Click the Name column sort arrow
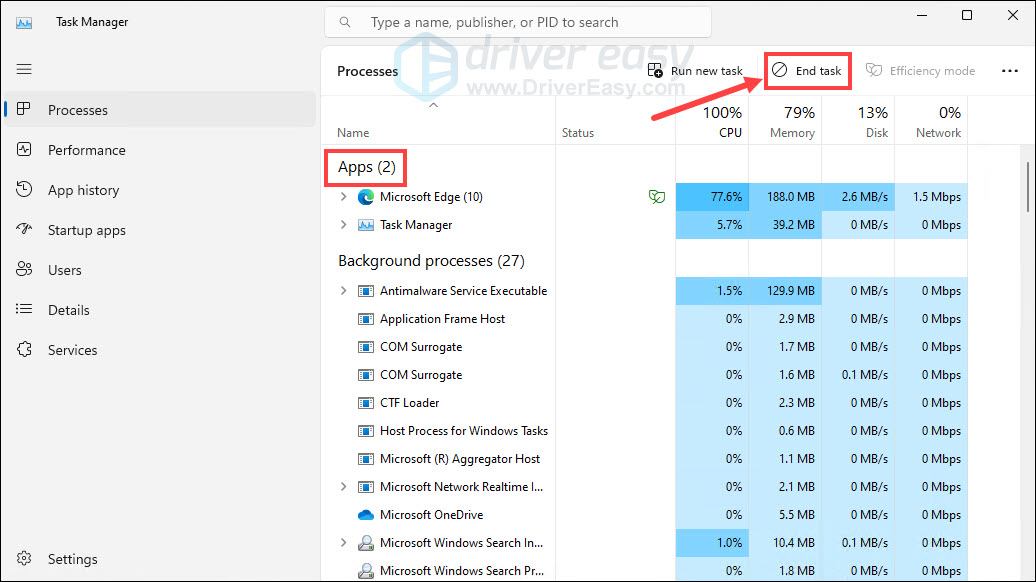This screenshot has width=1036, height=582. 433,104
